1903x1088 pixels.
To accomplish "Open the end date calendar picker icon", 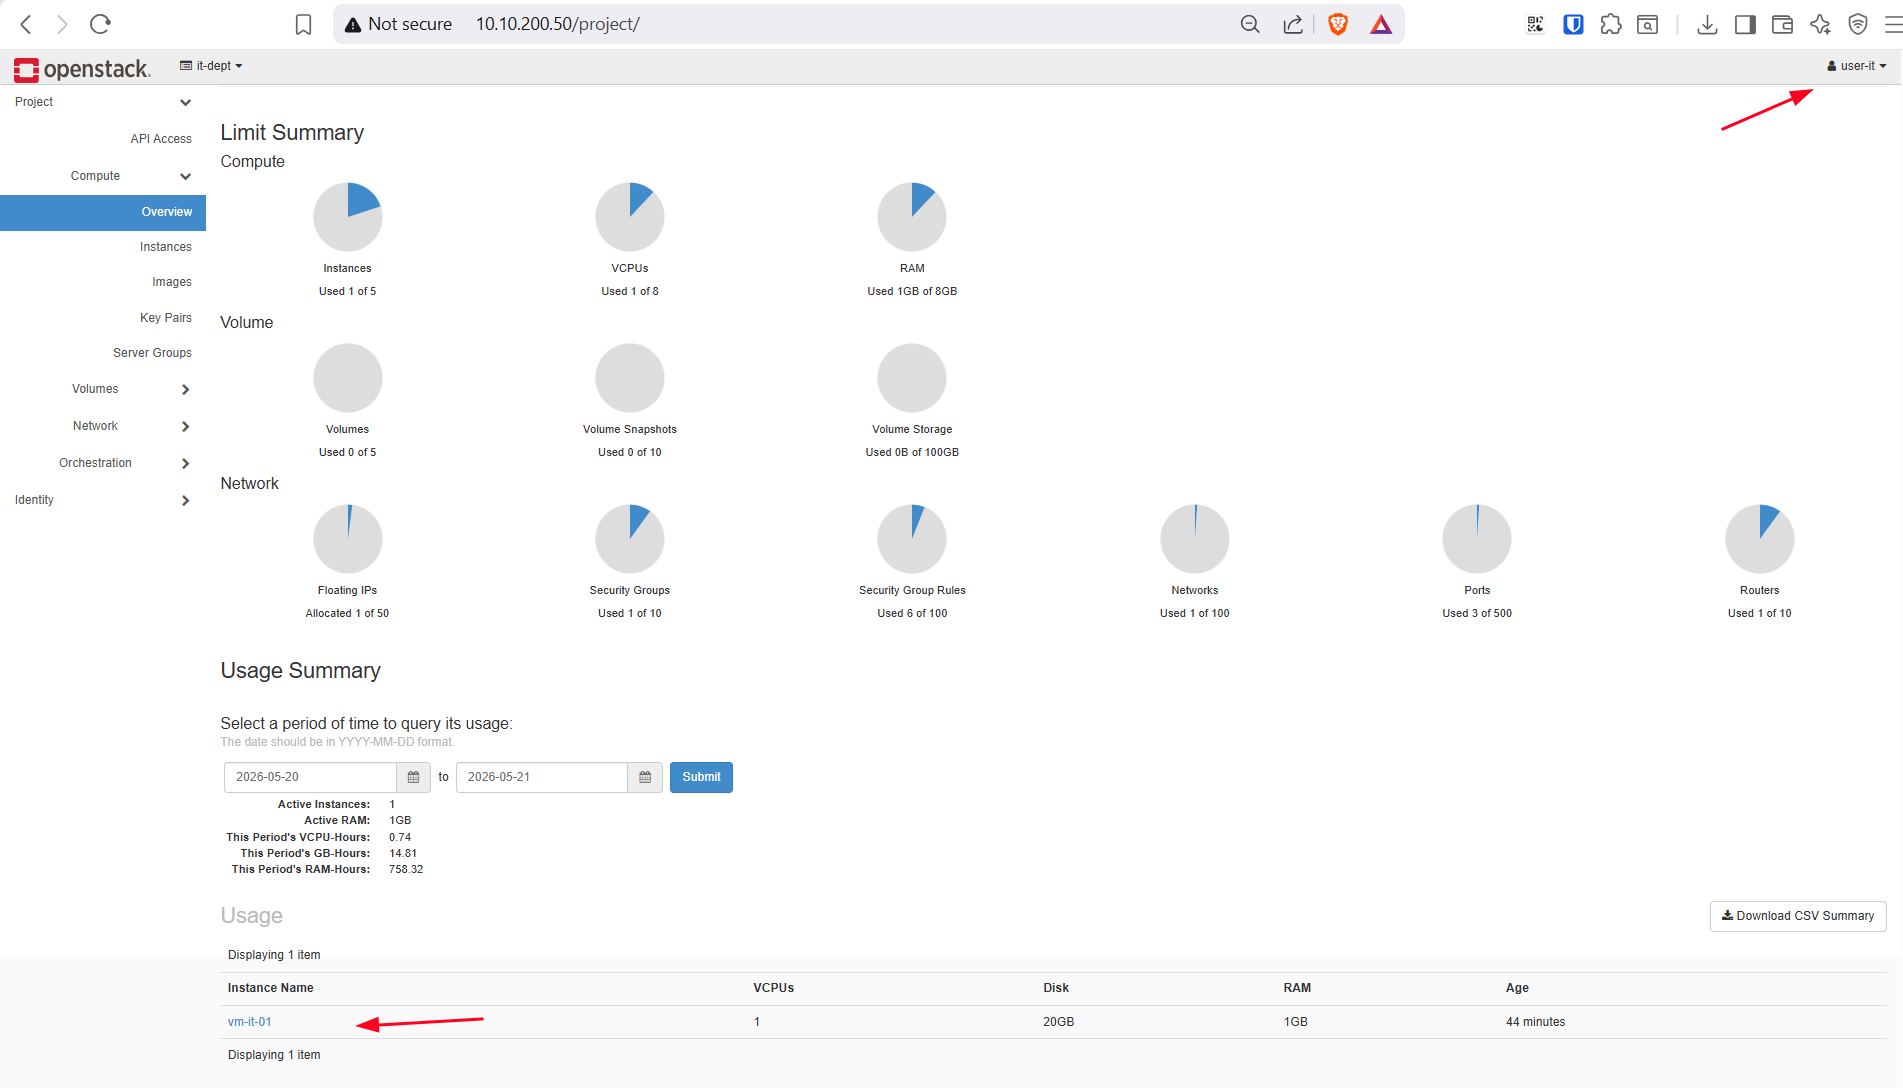I will pos(645,777).
